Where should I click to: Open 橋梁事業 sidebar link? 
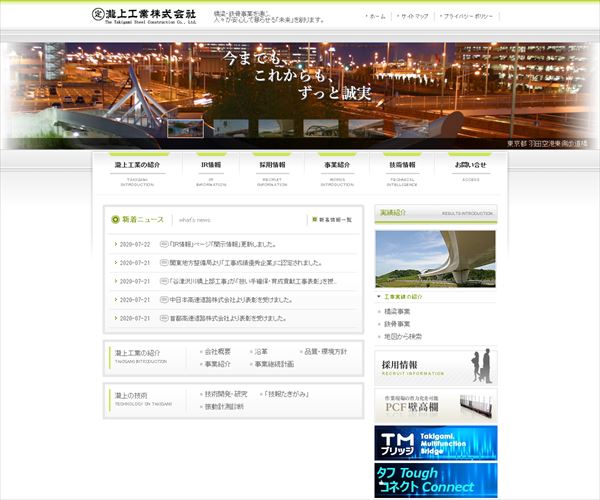click(x=397, y=311)
